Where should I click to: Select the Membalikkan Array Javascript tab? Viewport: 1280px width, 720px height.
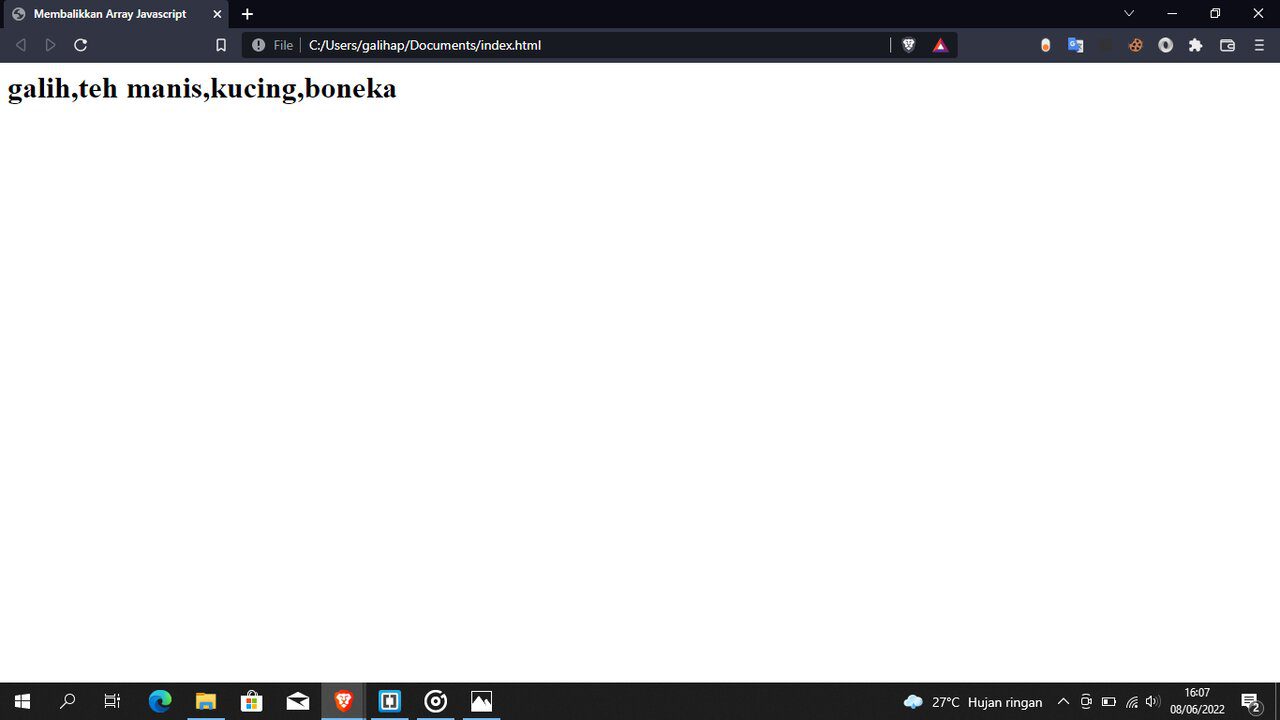114,14
